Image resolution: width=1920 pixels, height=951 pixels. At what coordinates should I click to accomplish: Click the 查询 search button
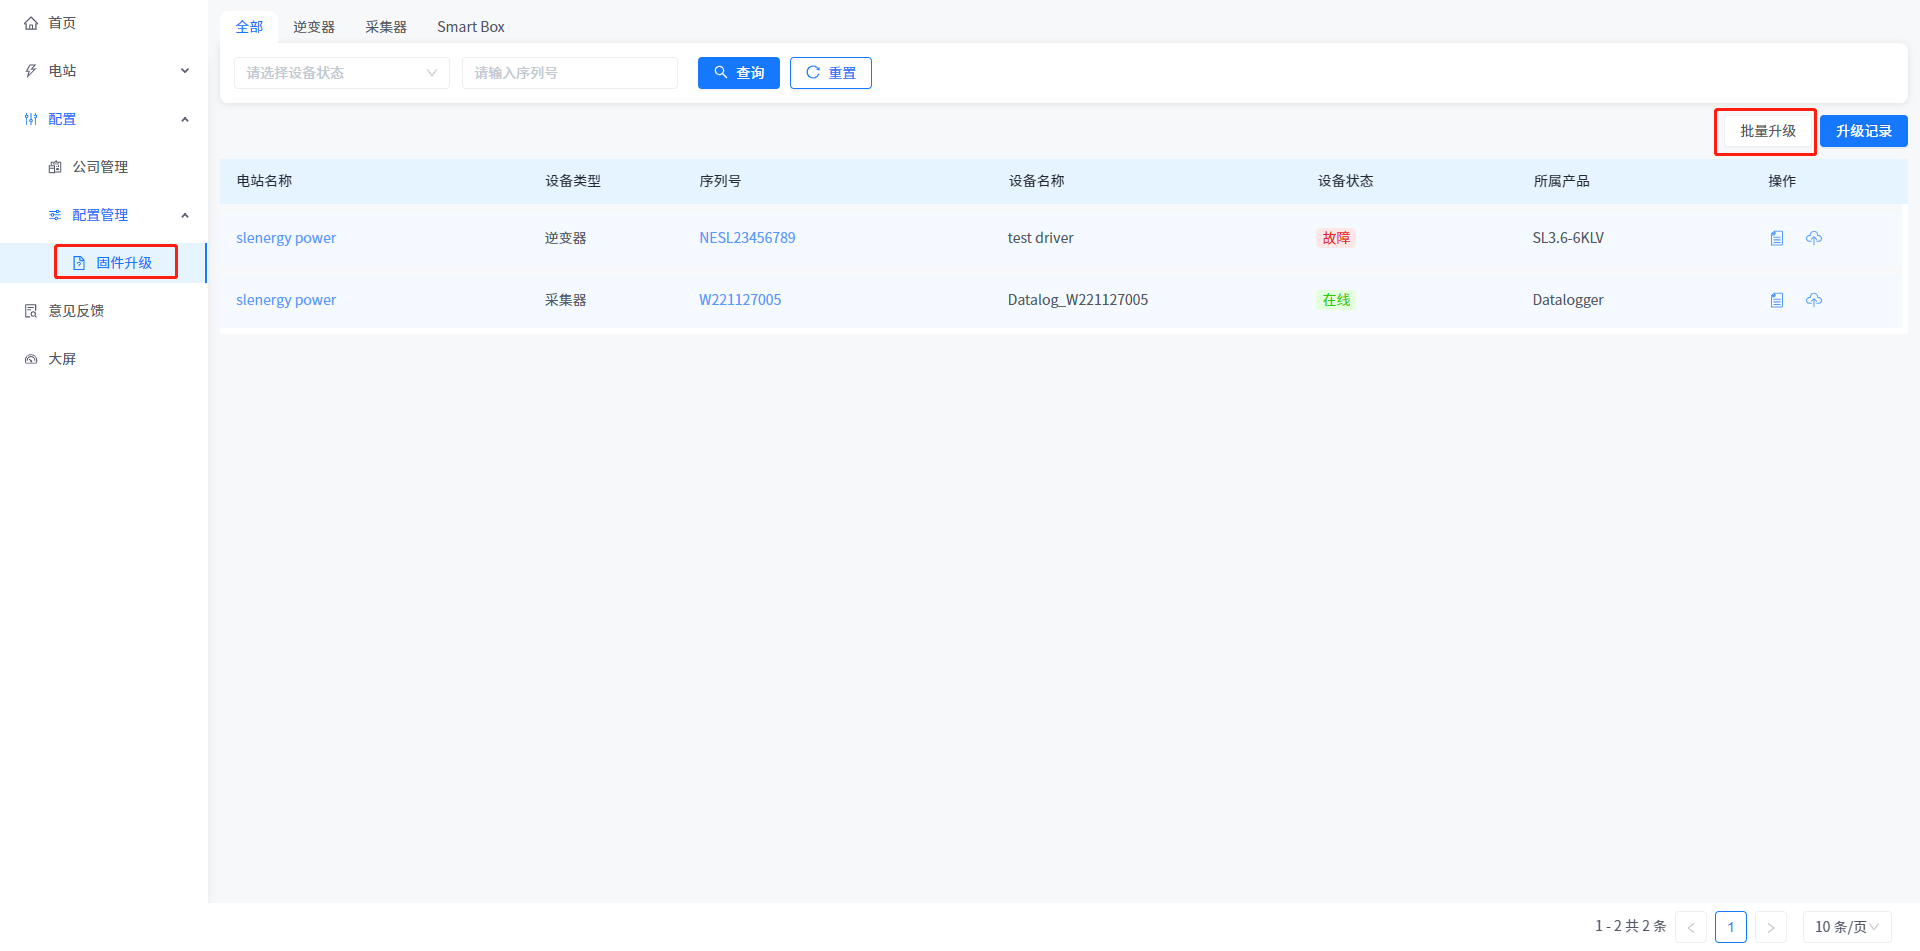click(x=738, y=73)
